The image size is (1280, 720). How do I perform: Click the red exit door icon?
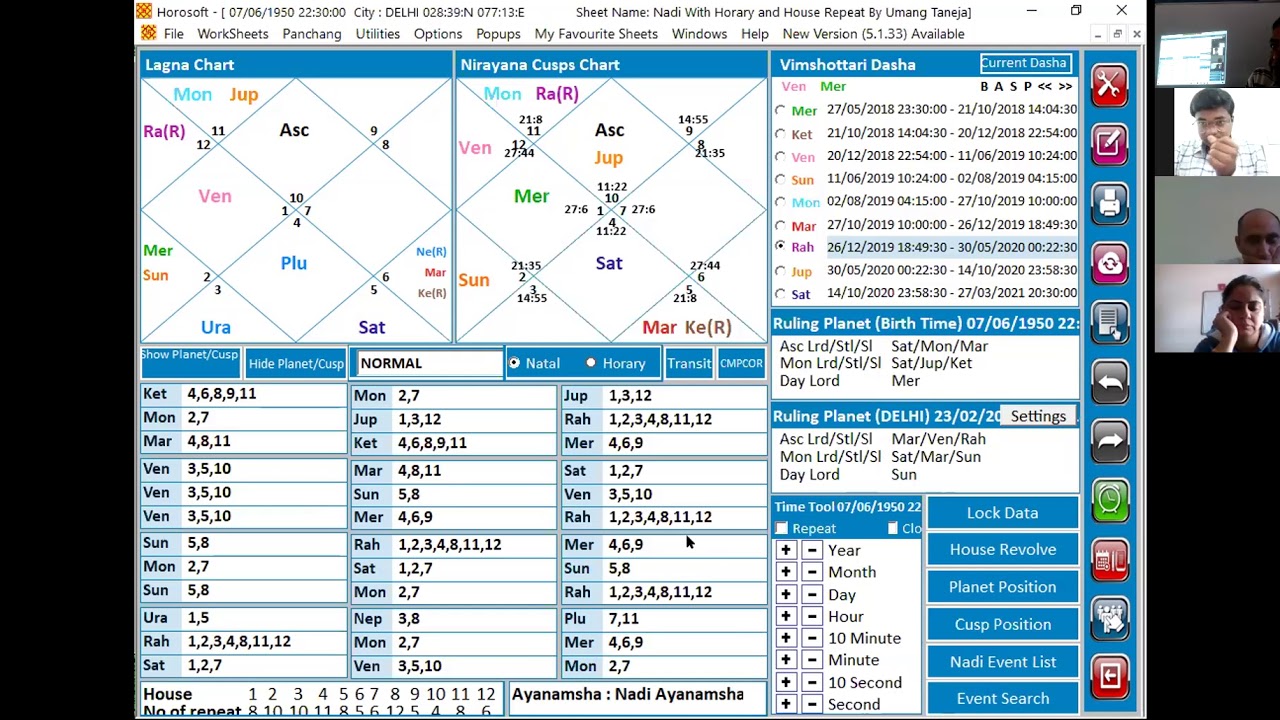[x=1109, y=677]
